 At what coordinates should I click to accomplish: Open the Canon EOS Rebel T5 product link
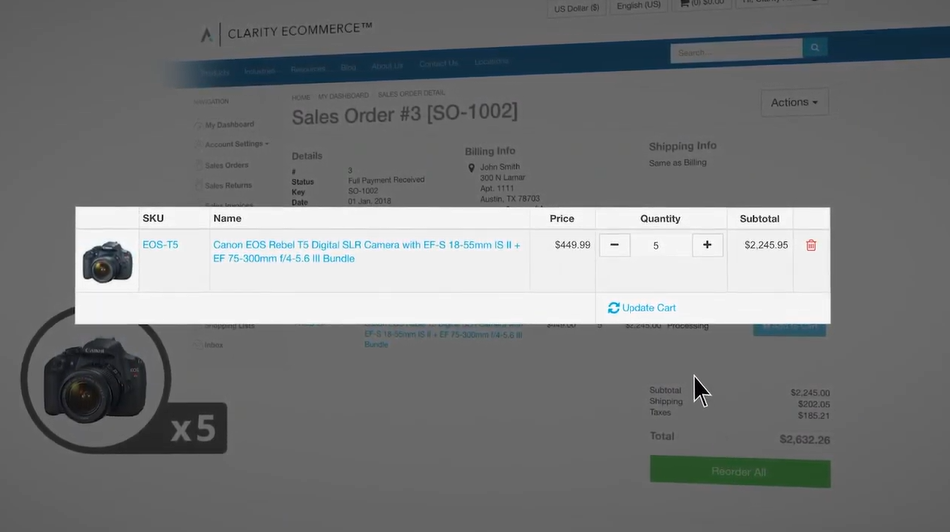pyautogui.click(x=367, y=251)
